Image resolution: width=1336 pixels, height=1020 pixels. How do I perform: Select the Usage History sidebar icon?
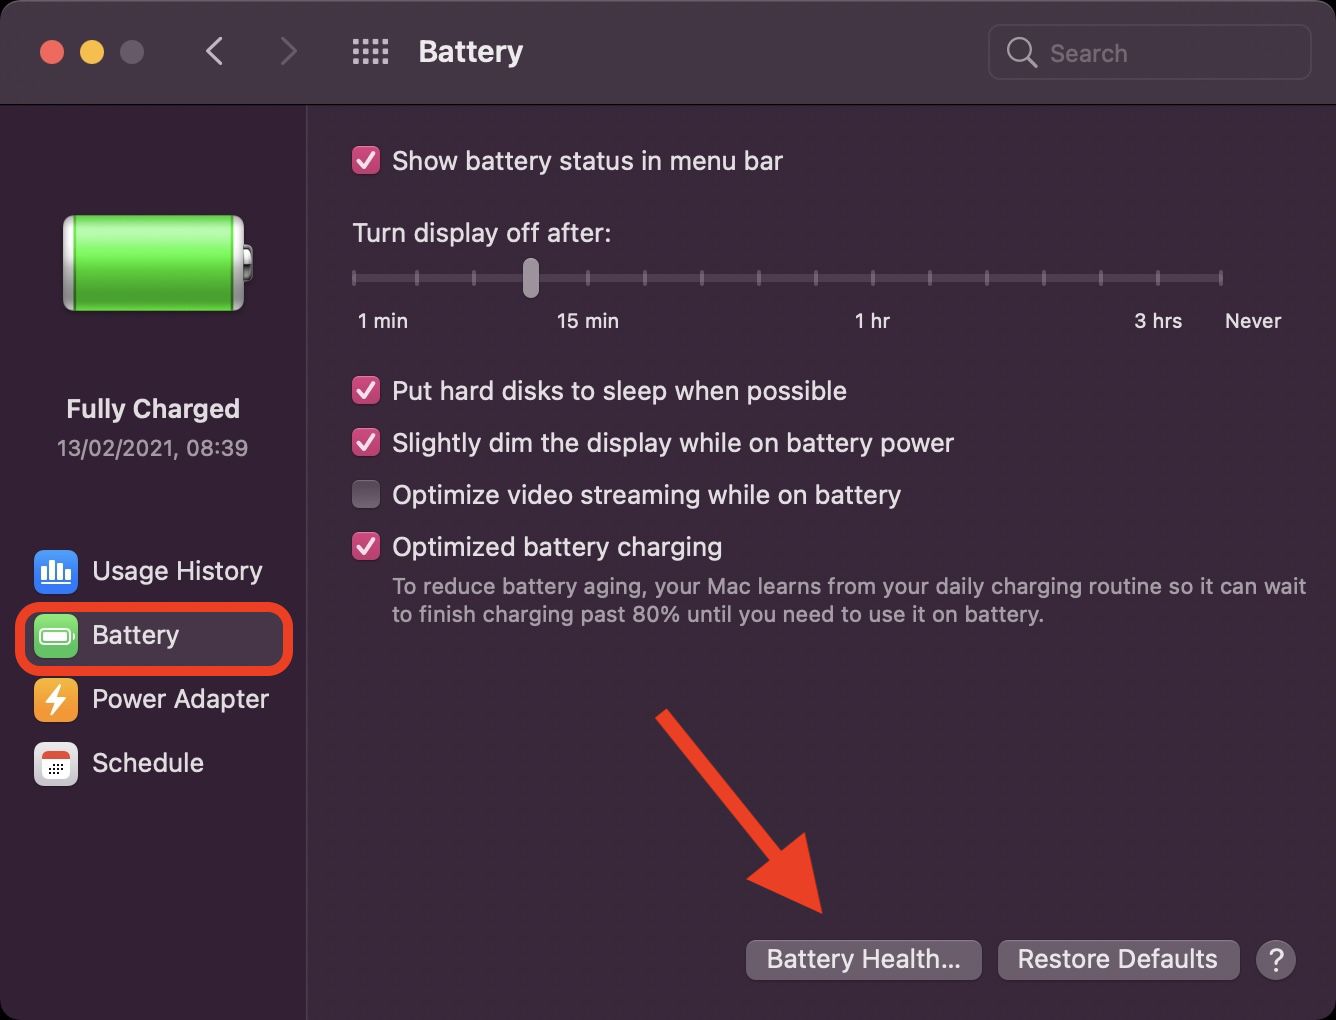click(56, 571)
